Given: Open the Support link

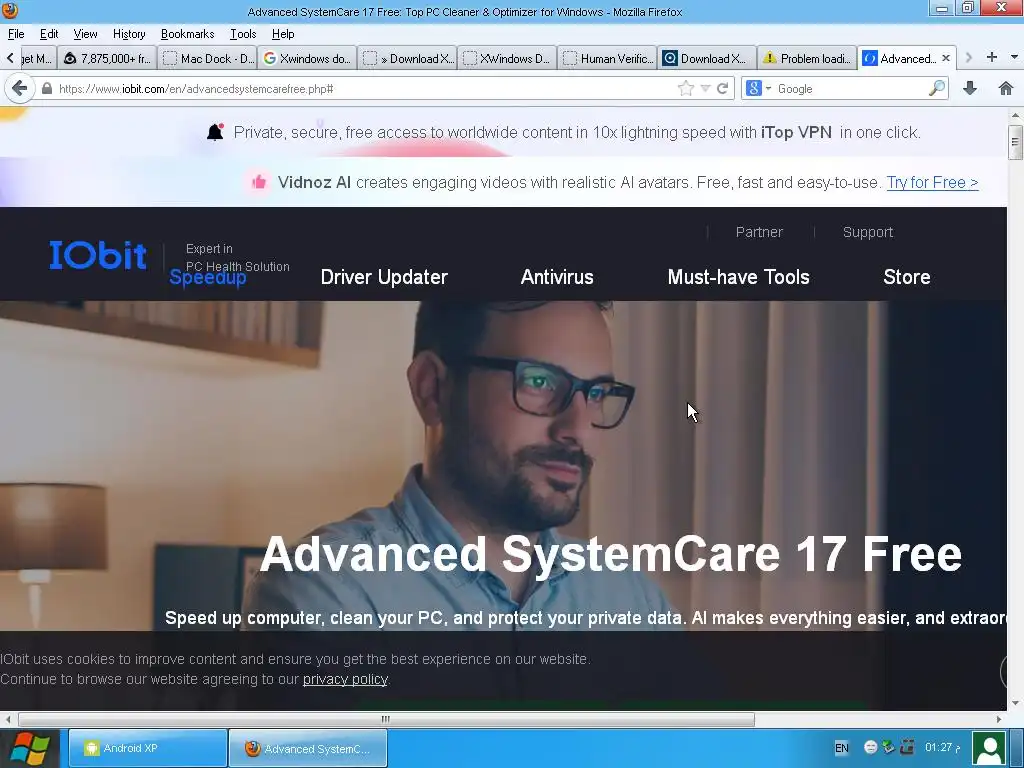Looking at the screenshot, I should point(867,232).
